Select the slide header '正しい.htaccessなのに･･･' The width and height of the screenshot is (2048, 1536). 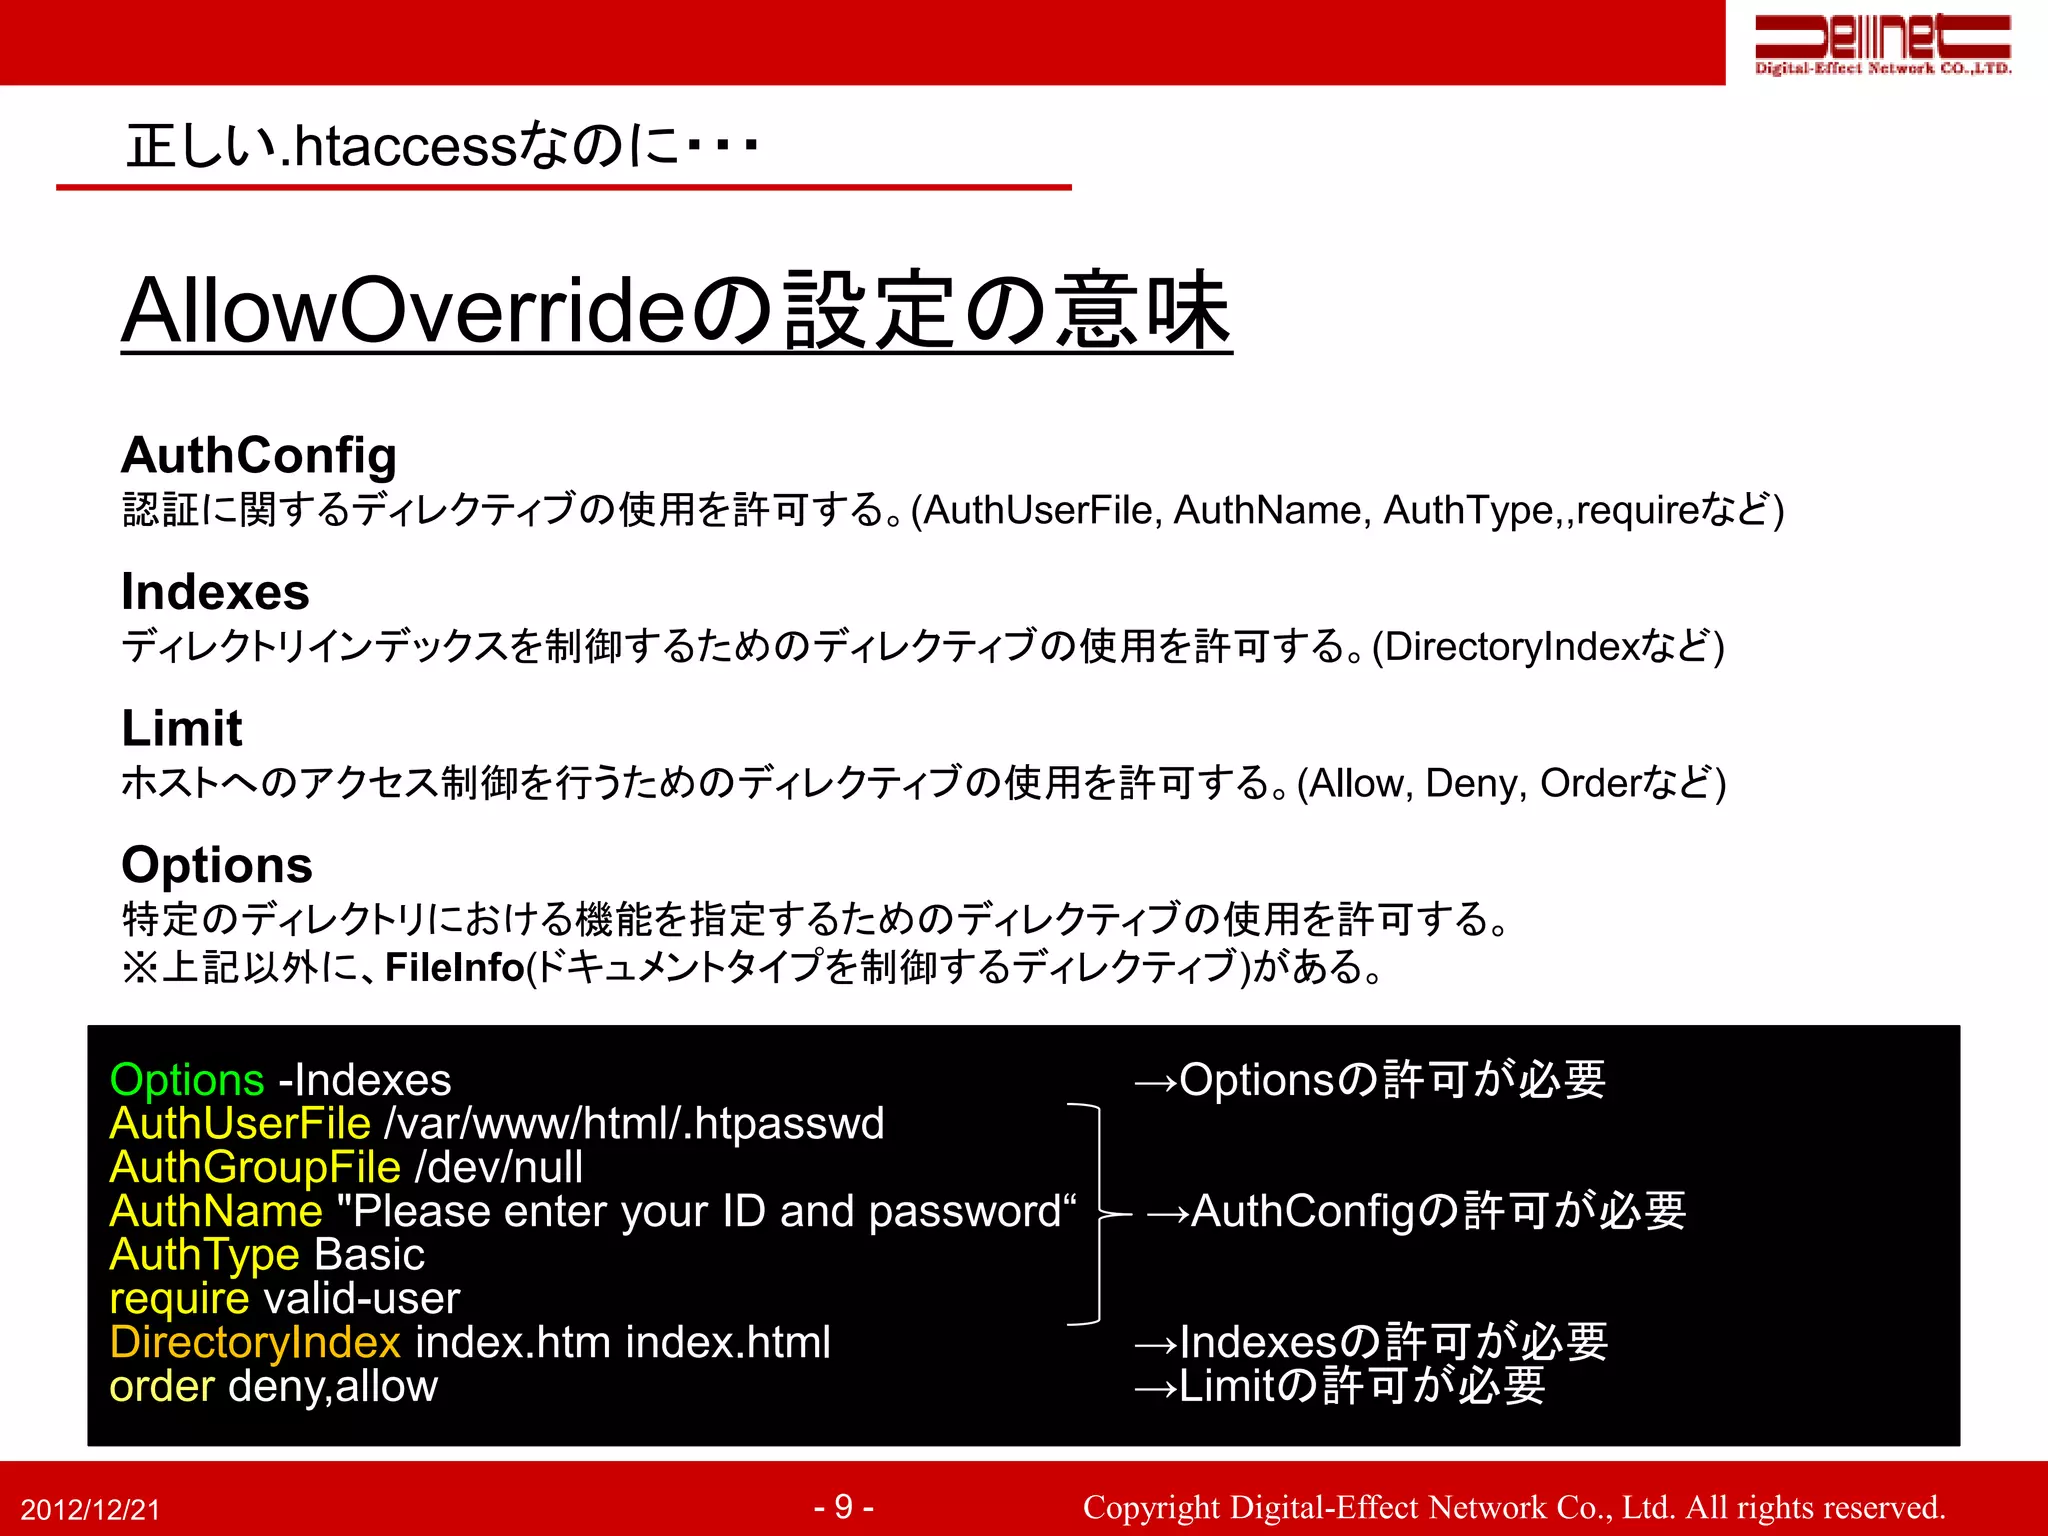442,146
